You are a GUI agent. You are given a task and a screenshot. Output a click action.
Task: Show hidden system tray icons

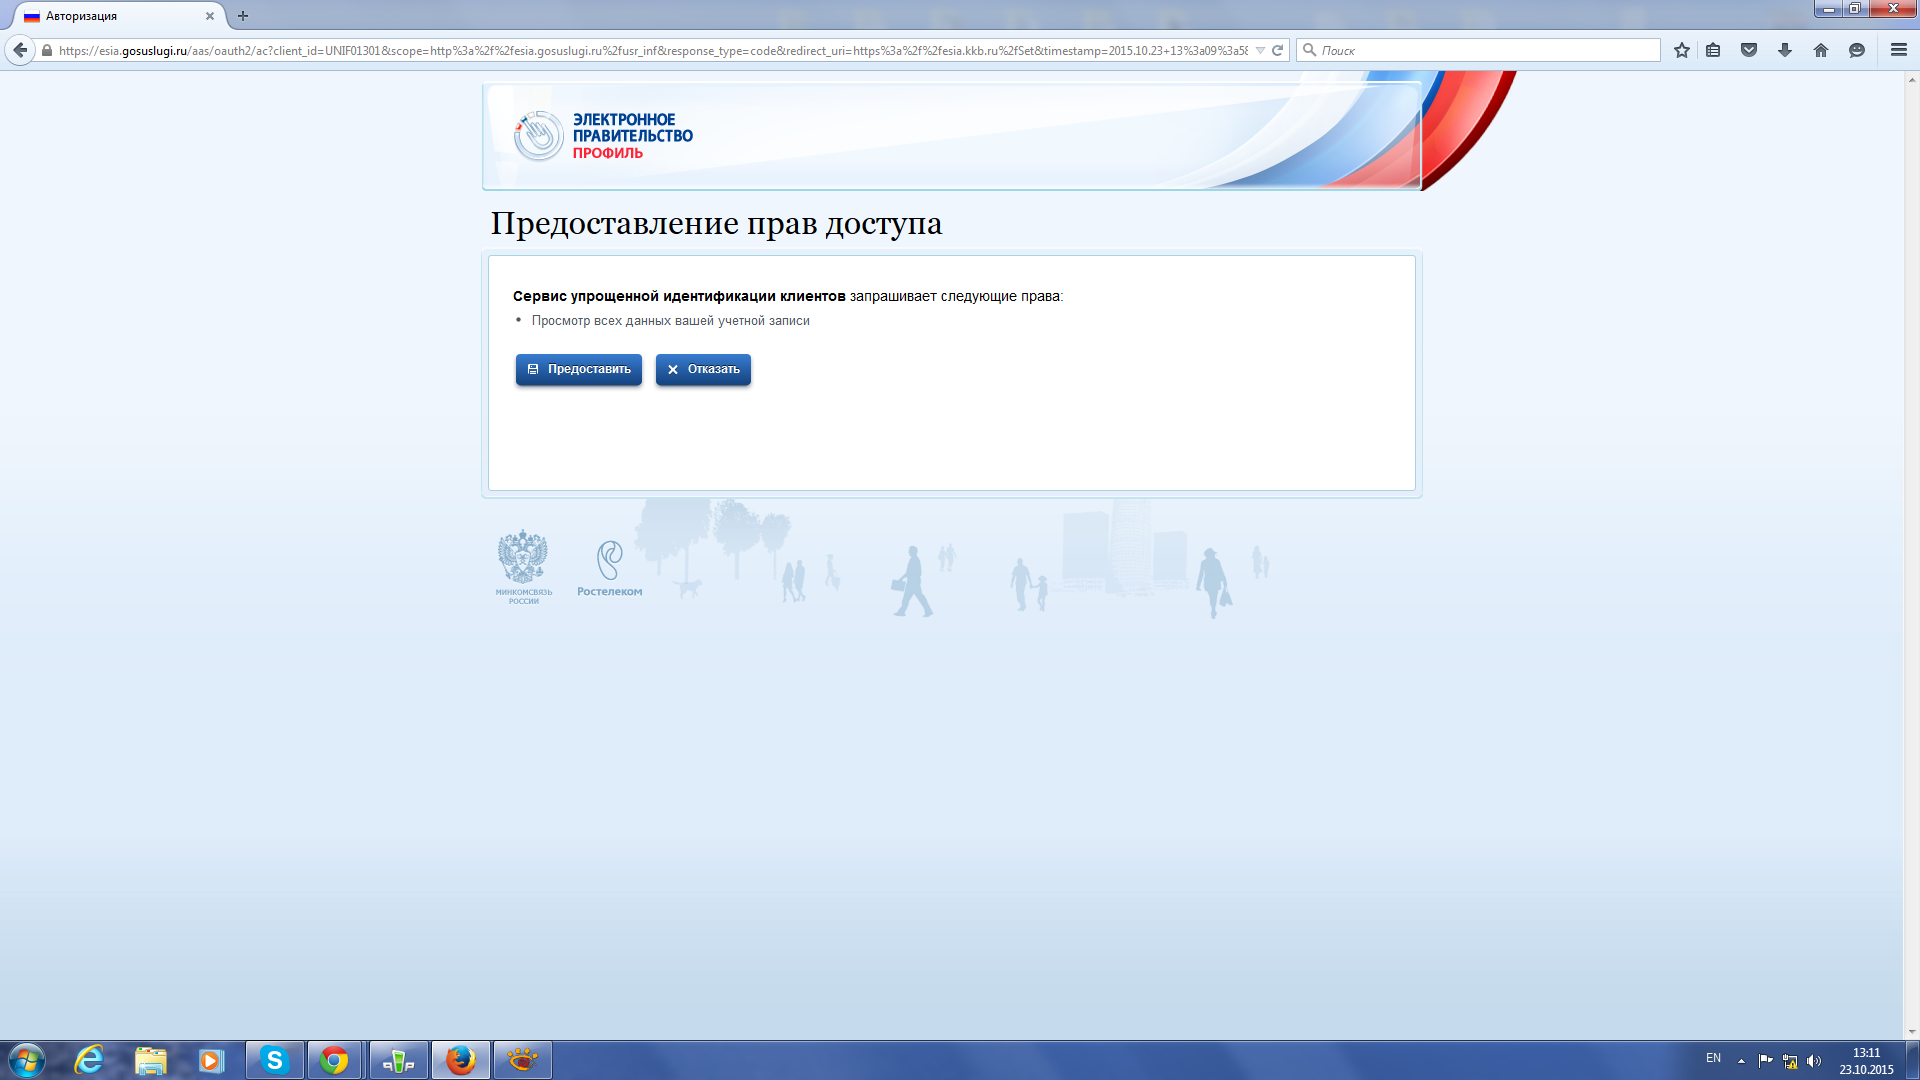1741,1060
